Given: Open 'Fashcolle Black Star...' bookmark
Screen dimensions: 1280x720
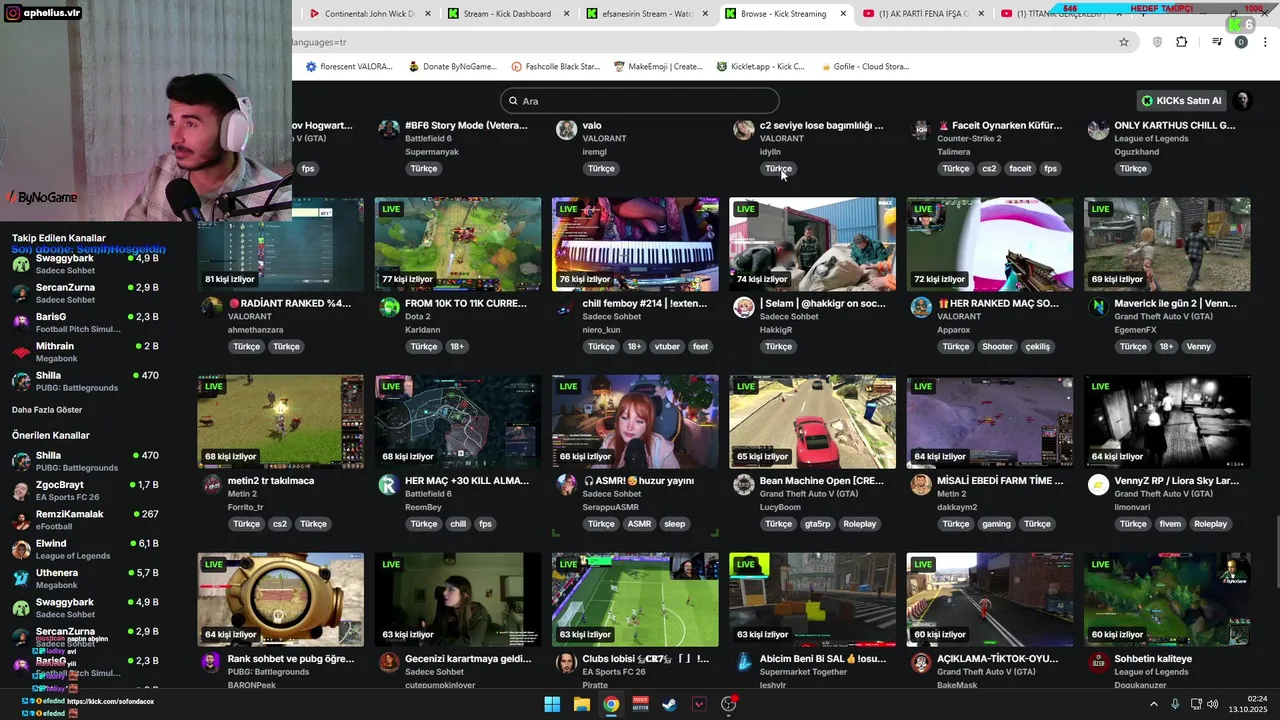Looking at the screenshot, I should (555, 67).
